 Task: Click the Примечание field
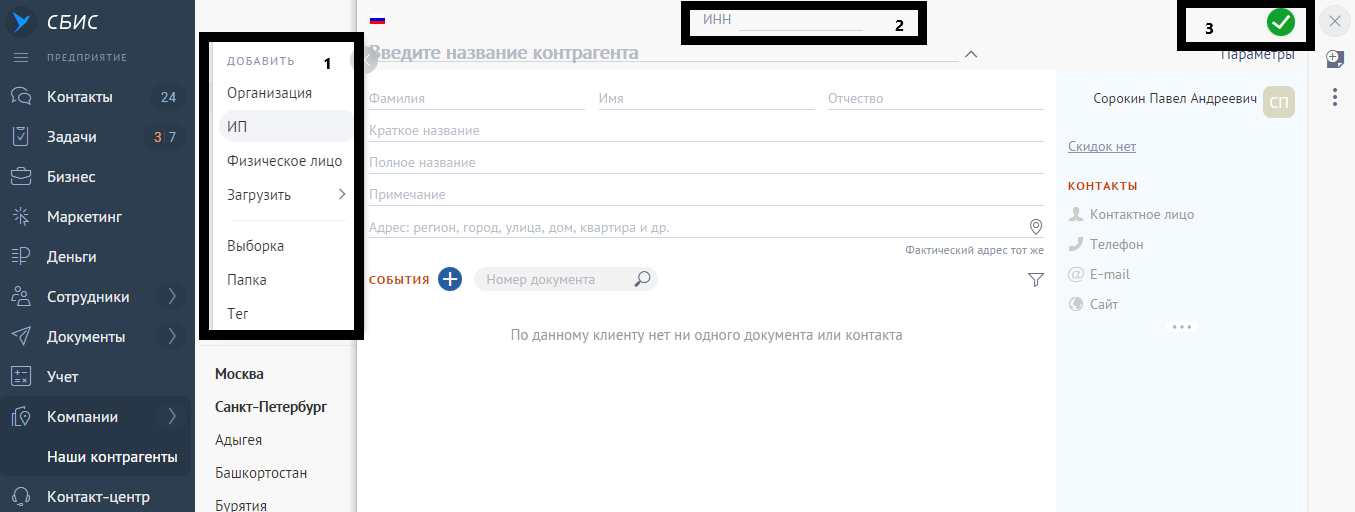(x=706, y=194)
